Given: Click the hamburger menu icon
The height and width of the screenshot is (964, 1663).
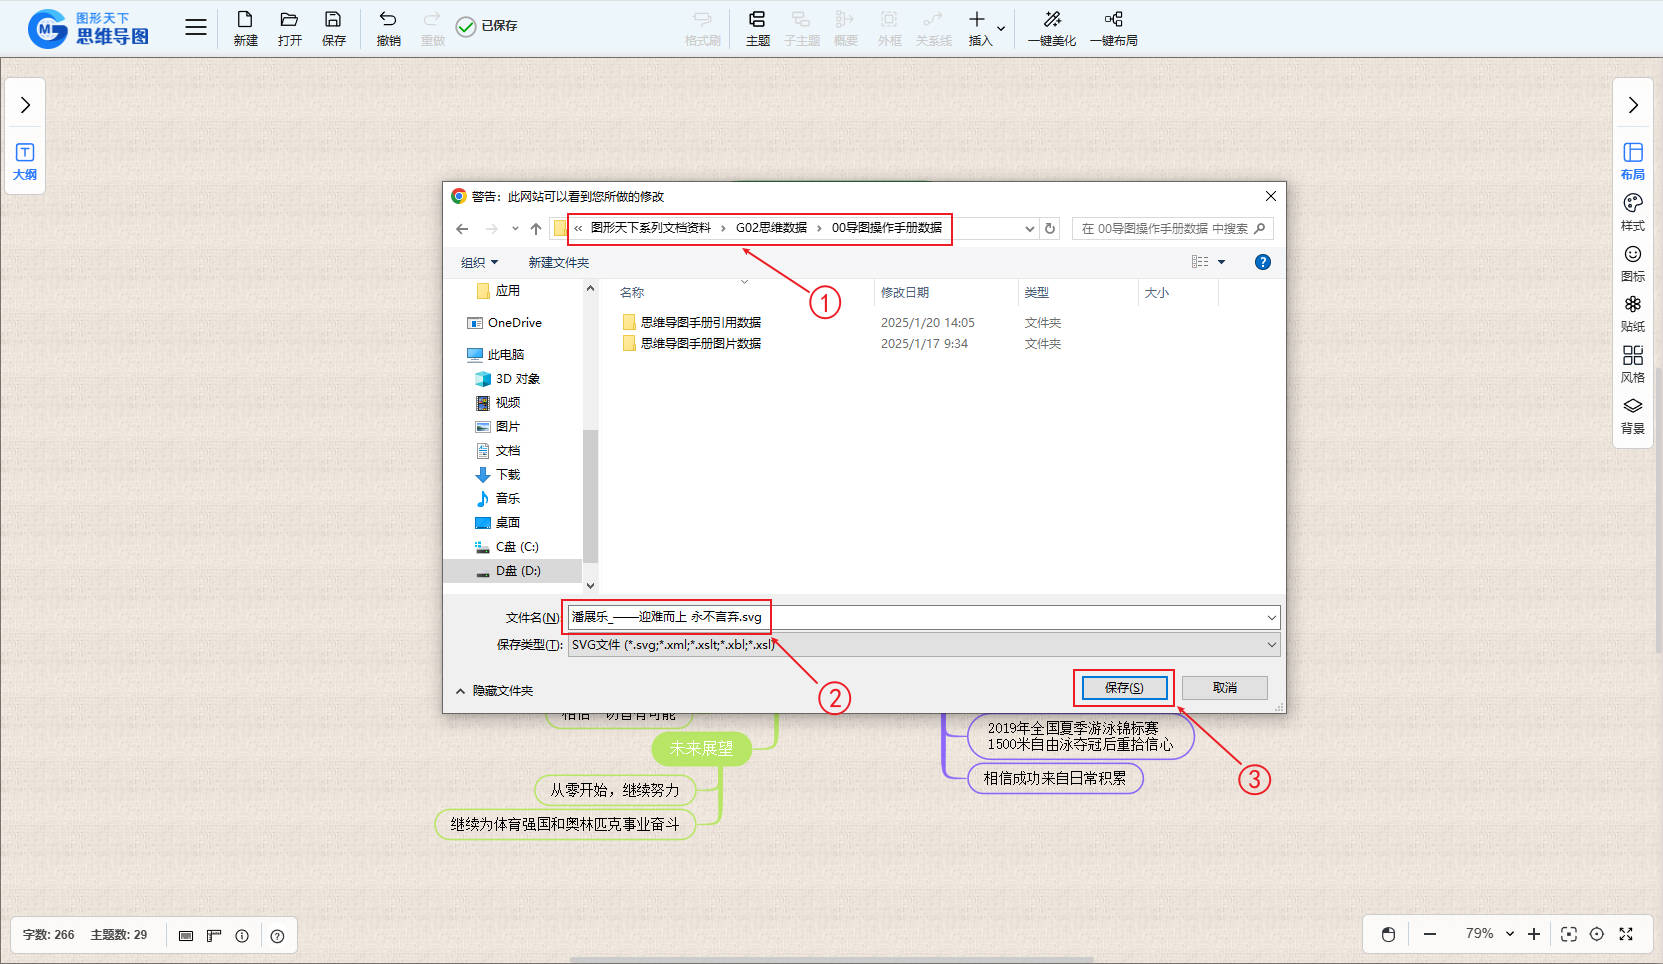Looking at the screenshot, I should [x=196, y=28].
